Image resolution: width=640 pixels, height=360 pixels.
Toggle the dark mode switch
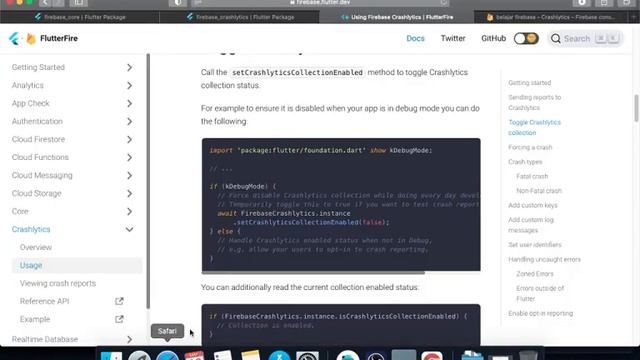click(526, 38)
